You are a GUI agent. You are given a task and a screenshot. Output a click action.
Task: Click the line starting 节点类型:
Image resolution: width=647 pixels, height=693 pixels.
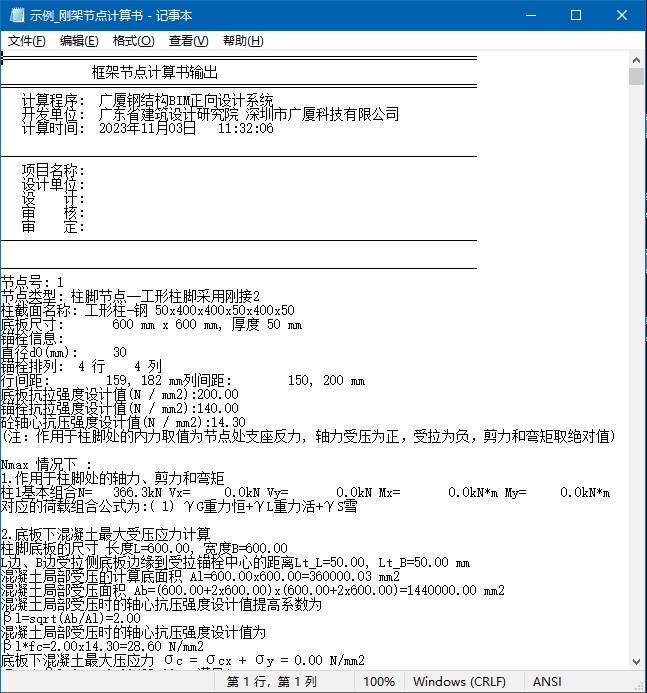point(130,296)
